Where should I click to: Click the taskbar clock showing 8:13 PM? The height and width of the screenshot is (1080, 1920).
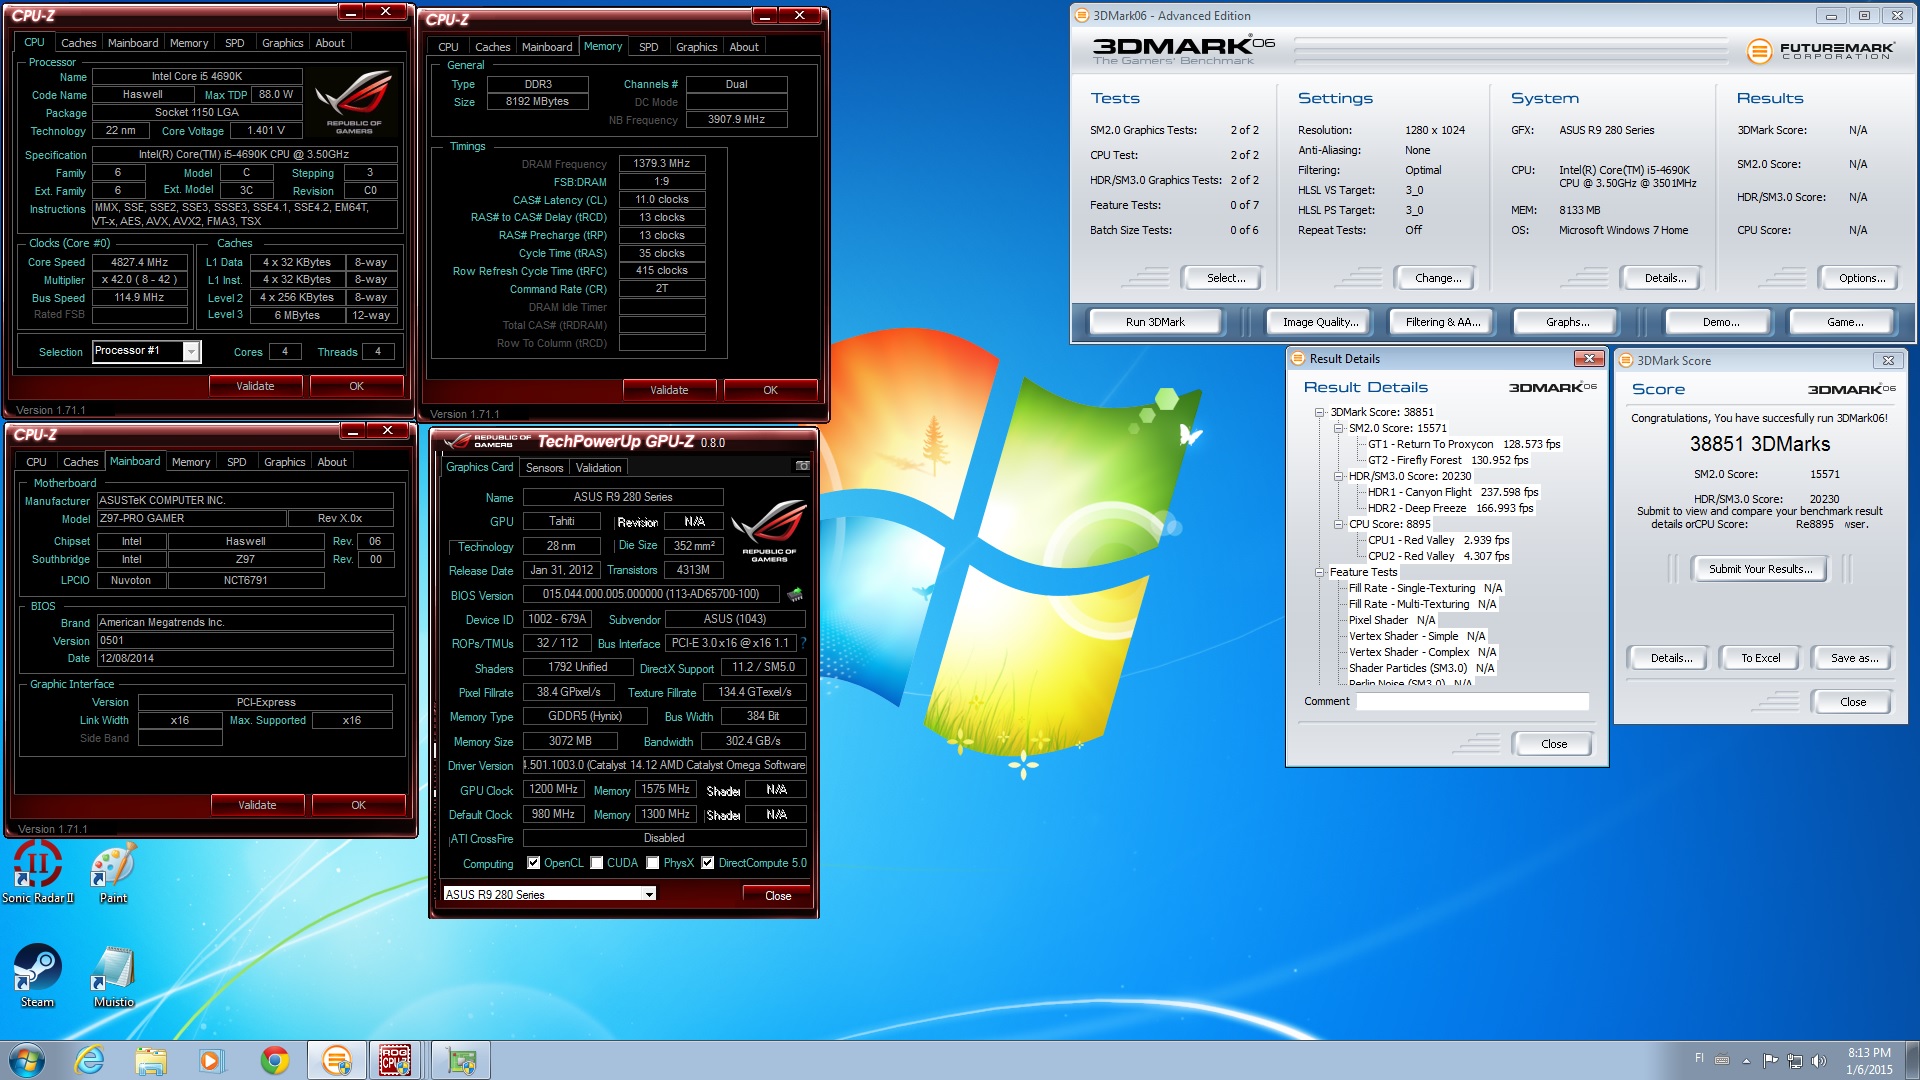(1869, 1060)
